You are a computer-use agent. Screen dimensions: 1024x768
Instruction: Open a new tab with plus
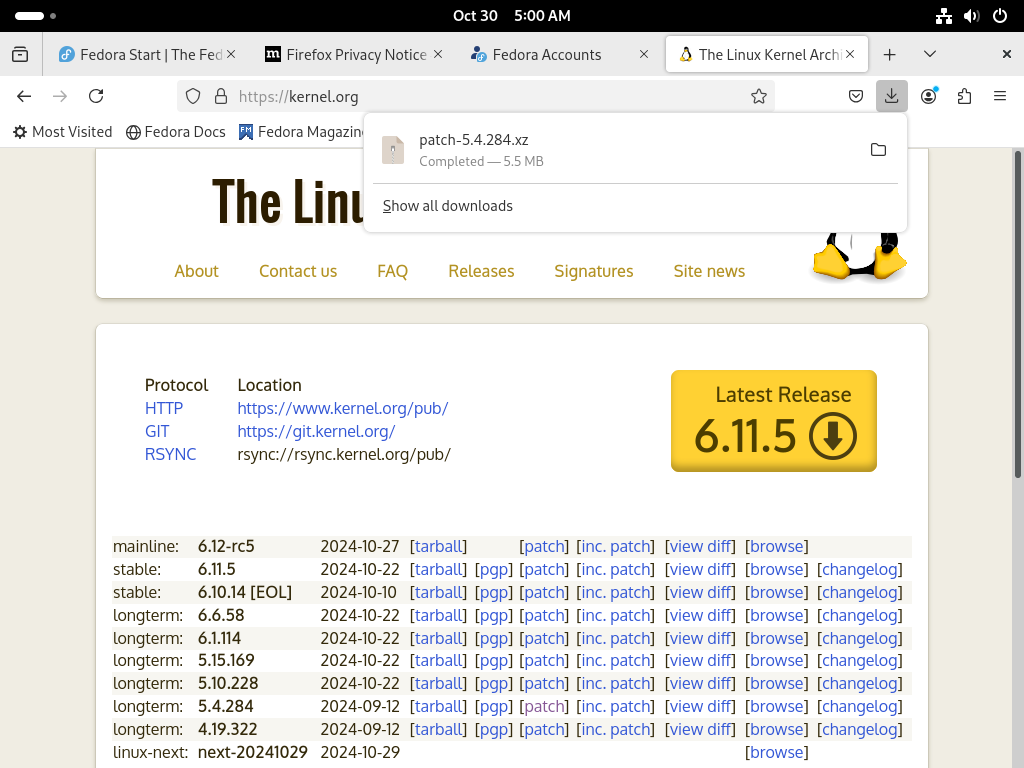coord(889,55)
